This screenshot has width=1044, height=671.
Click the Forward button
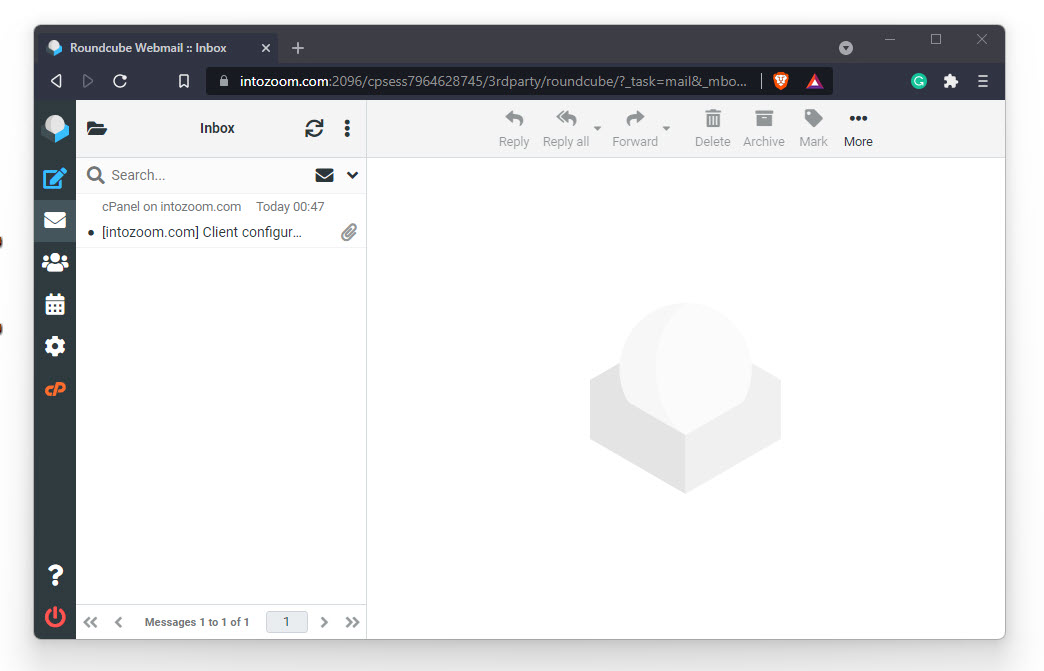click(635, 129)
